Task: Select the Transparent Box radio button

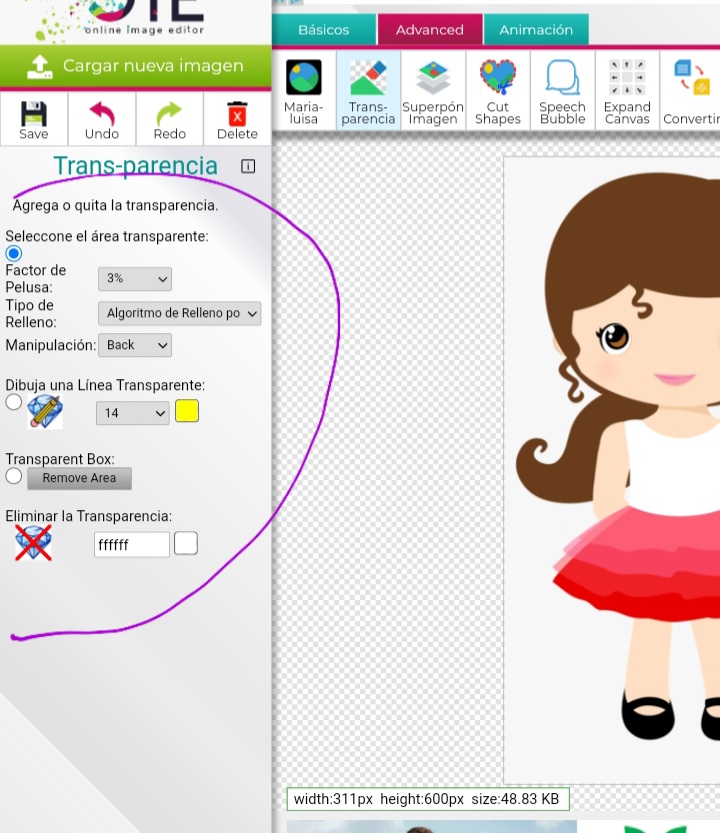Action: click(14, 477)
